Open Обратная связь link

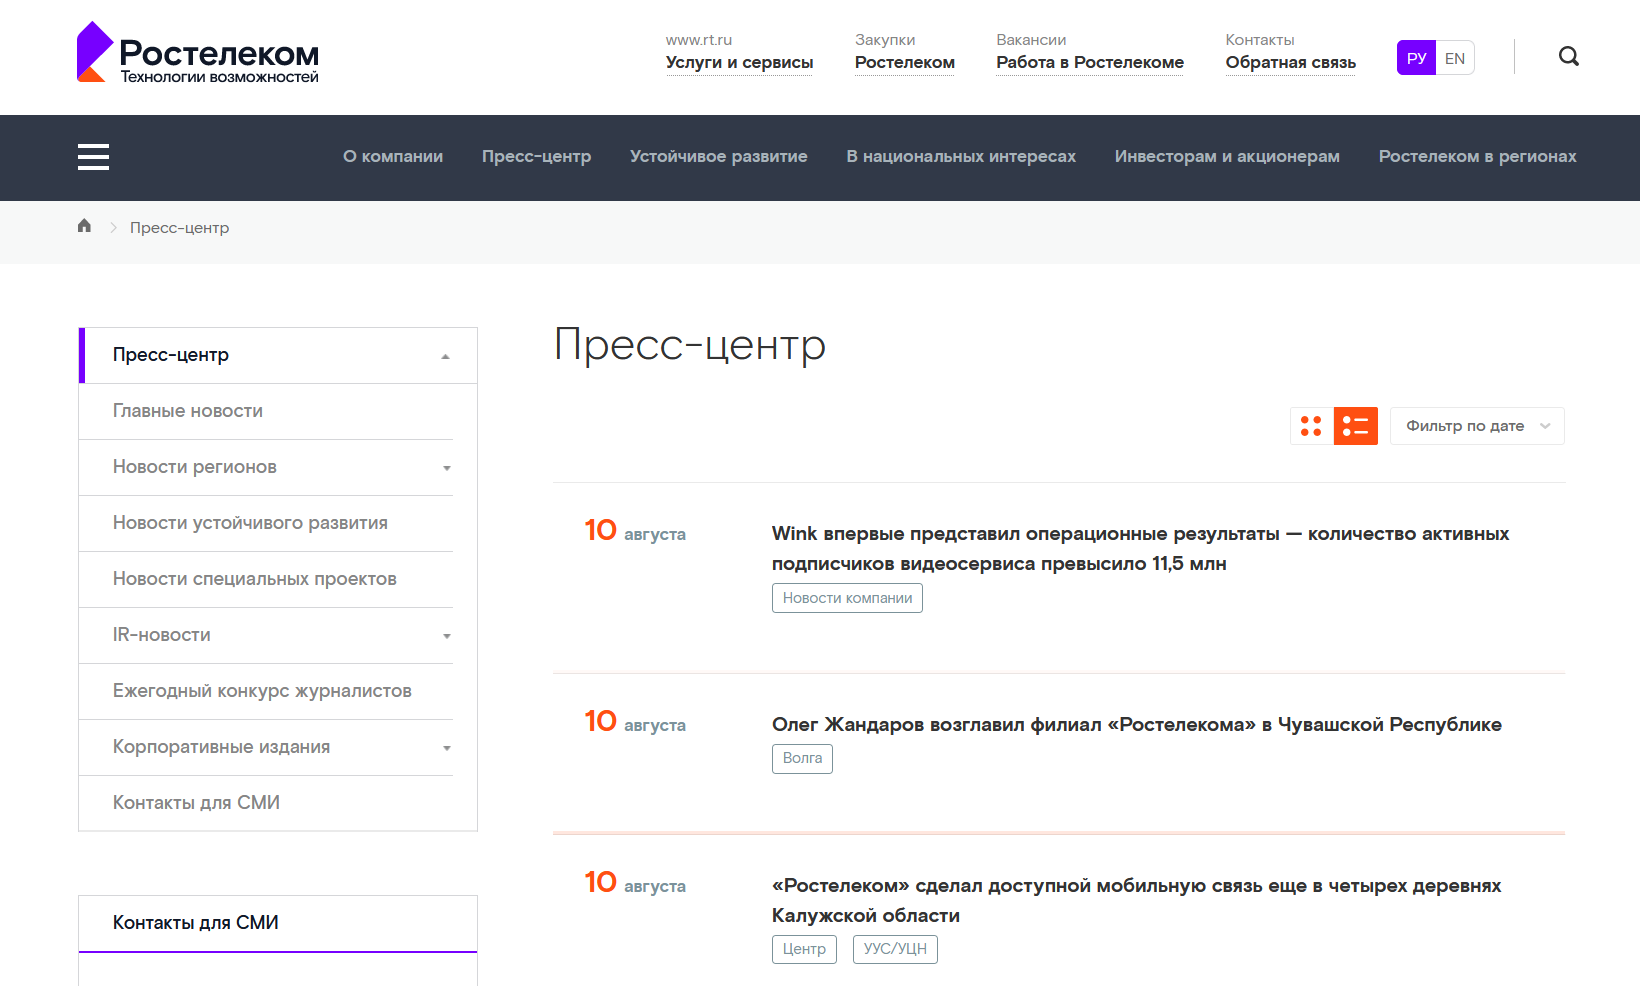[1291, 62]
